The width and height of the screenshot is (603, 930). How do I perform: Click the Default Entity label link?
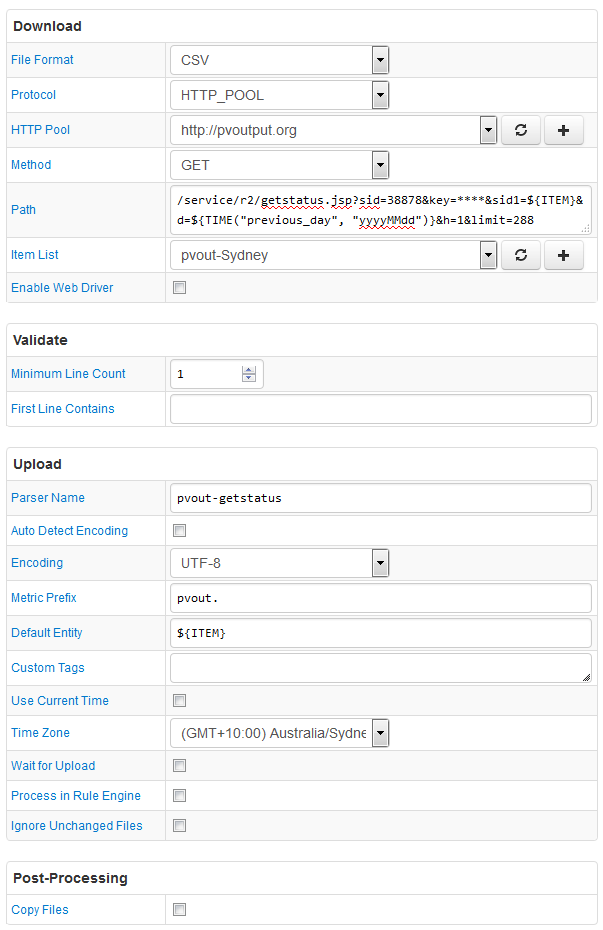pyautogui.click(x=46, y=633)
